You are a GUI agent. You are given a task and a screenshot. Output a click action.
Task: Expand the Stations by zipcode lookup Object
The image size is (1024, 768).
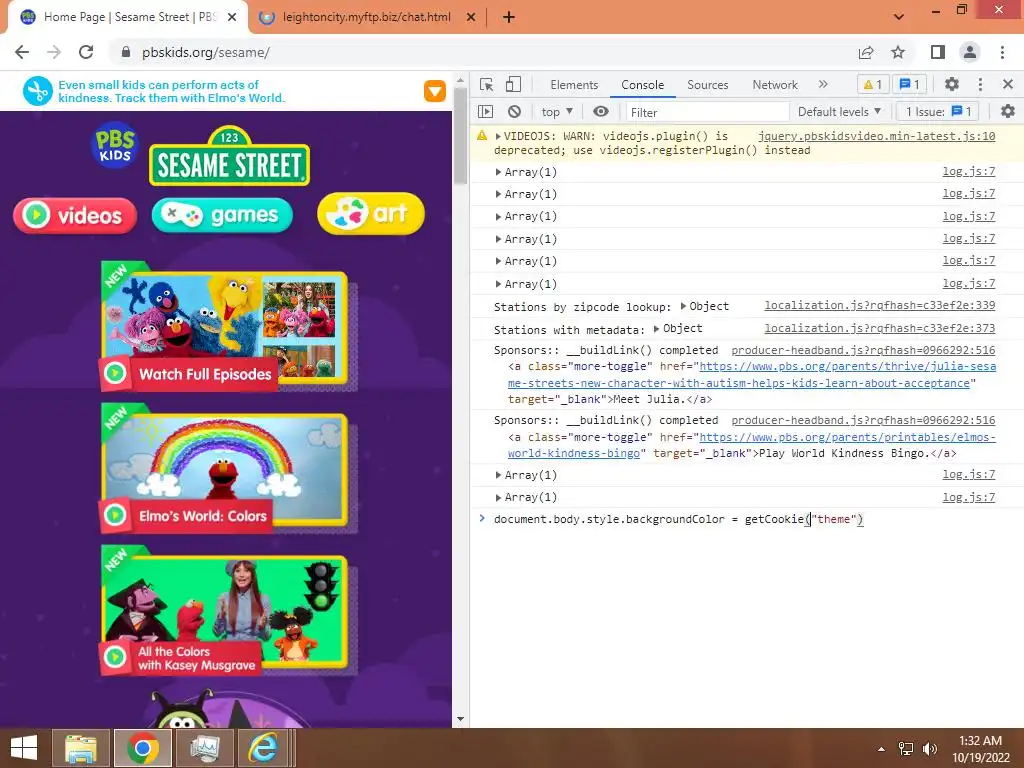pos(683,306)
